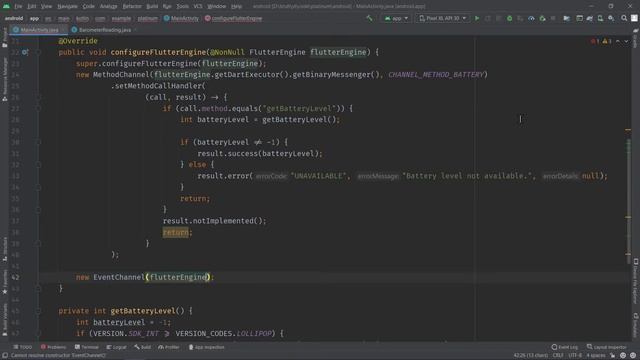Viewport: 640px width, 360px height.
Task: Open the File menu
Action: [x=18, y=6]
